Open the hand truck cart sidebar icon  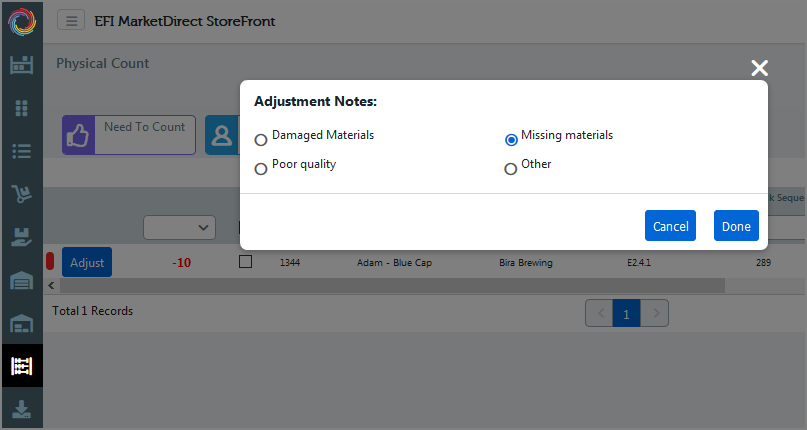(x=22, y=194)
